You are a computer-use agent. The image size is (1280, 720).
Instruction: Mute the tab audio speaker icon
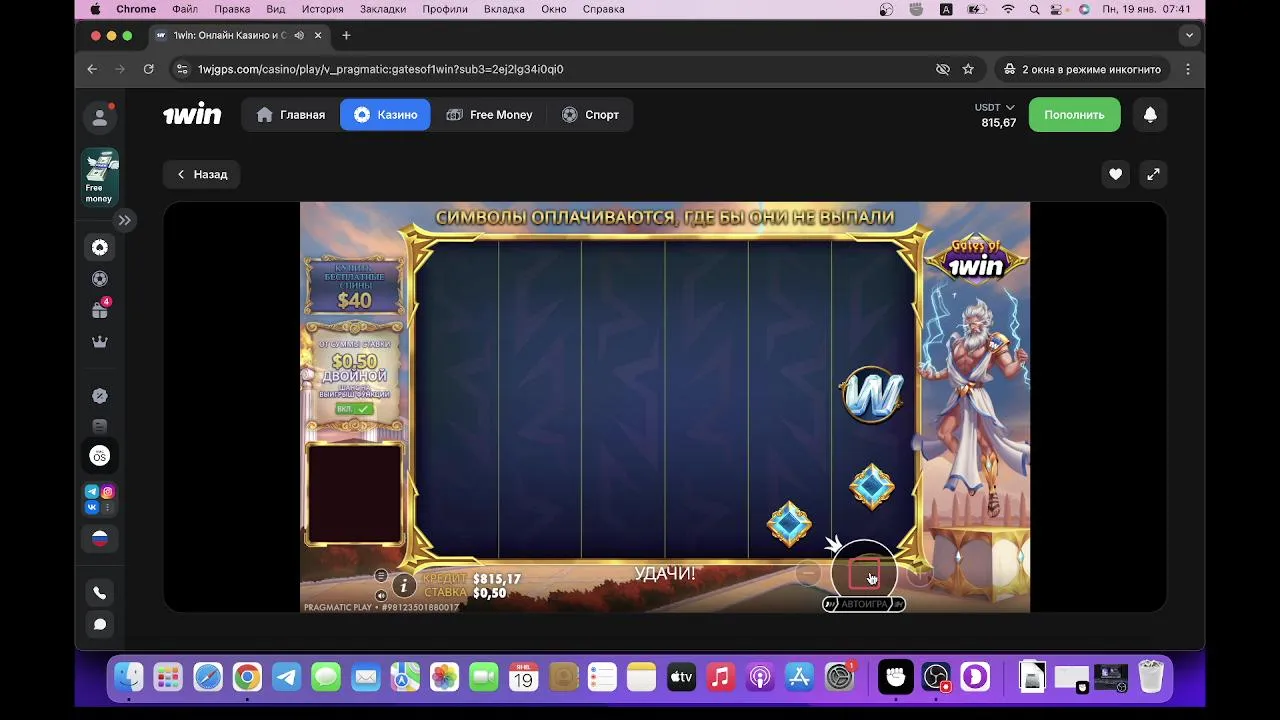coord(299,35)
